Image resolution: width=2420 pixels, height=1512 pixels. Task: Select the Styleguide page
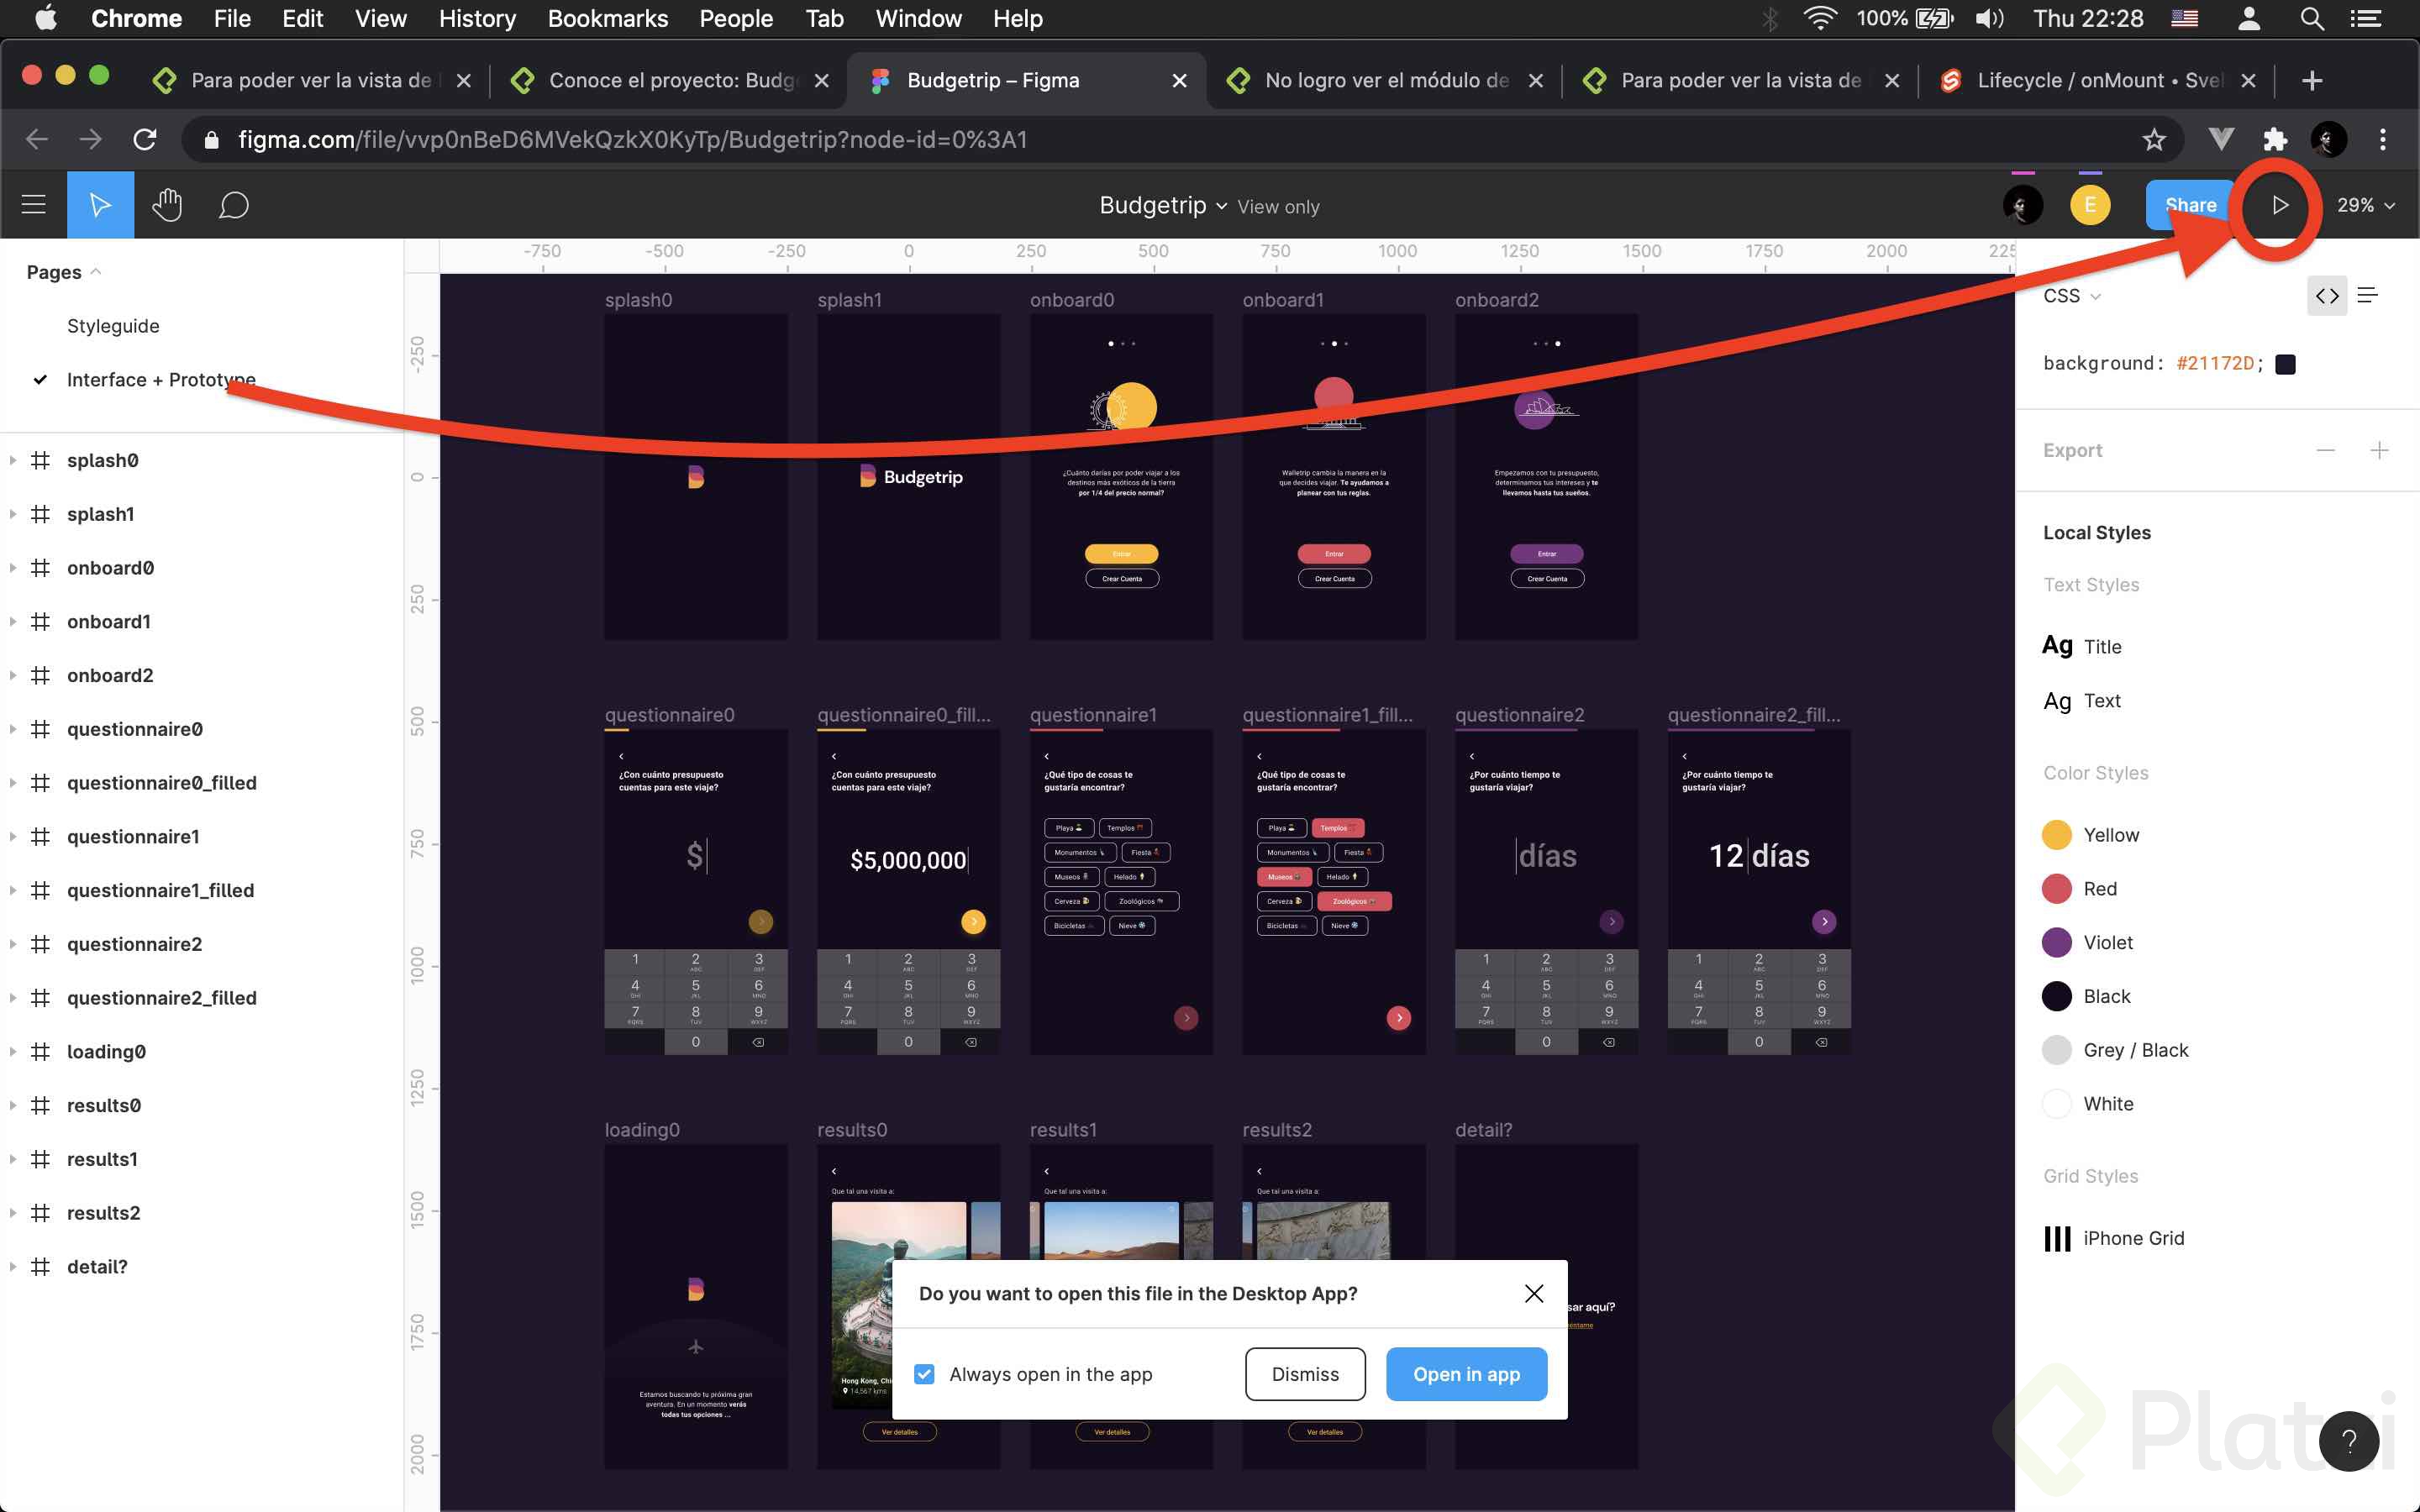coord(113,326)
